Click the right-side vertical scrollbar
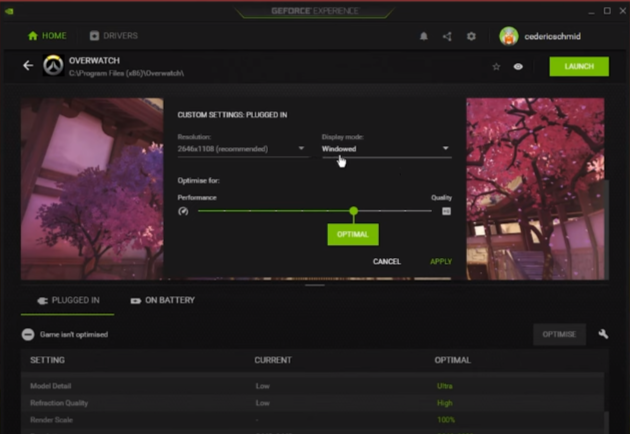 pos(607,229)
